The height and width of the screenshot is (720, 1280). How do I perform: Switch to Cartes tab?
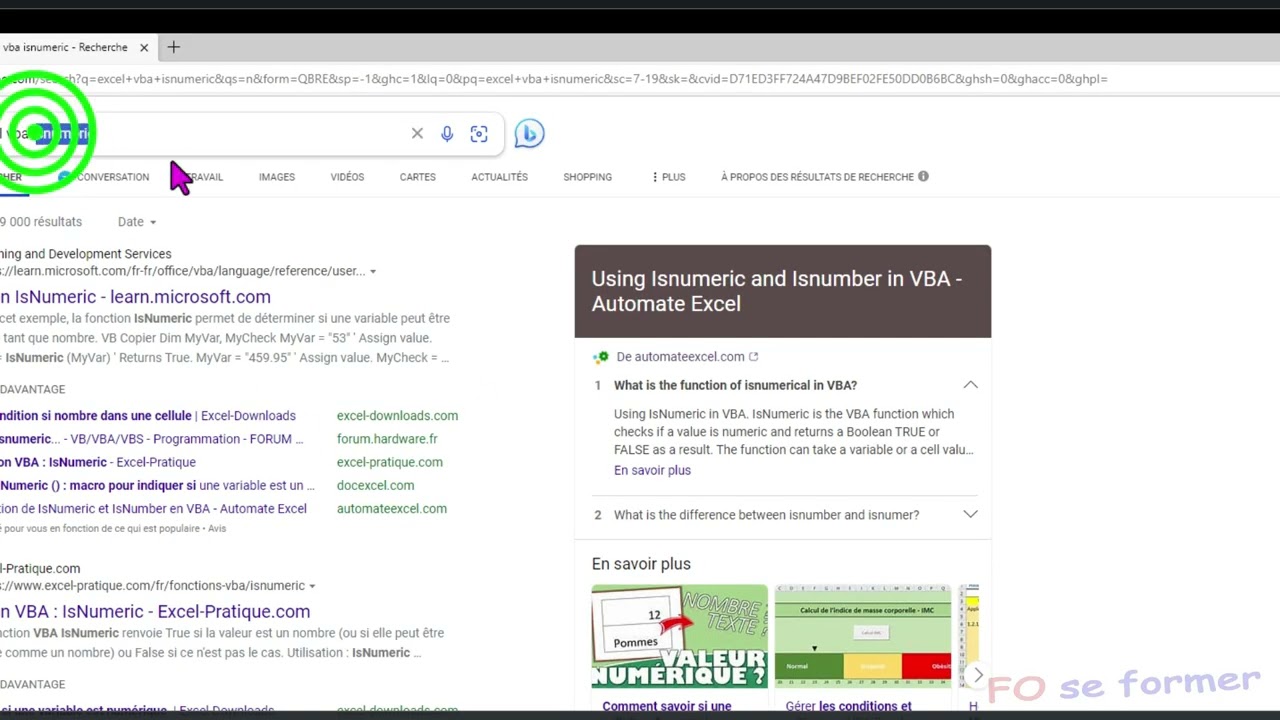(x=417, y=177)
